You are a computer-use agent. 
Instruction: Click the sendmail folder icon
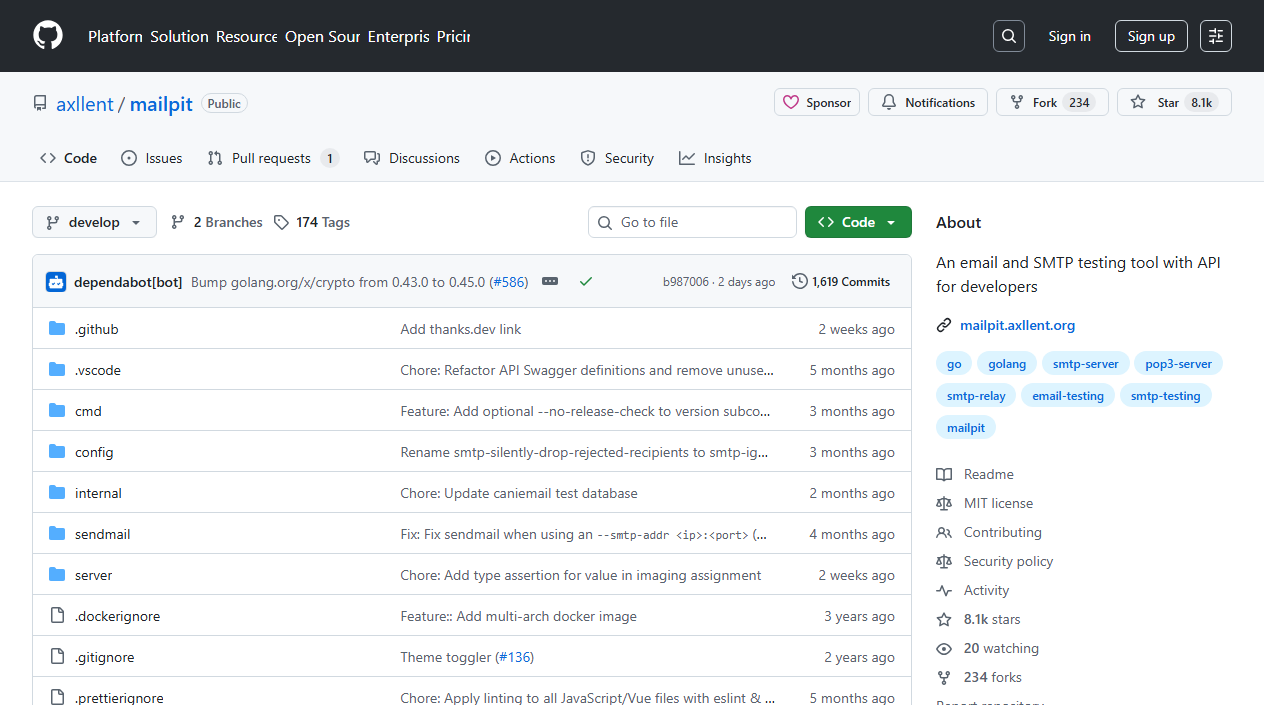click(57, 534)
